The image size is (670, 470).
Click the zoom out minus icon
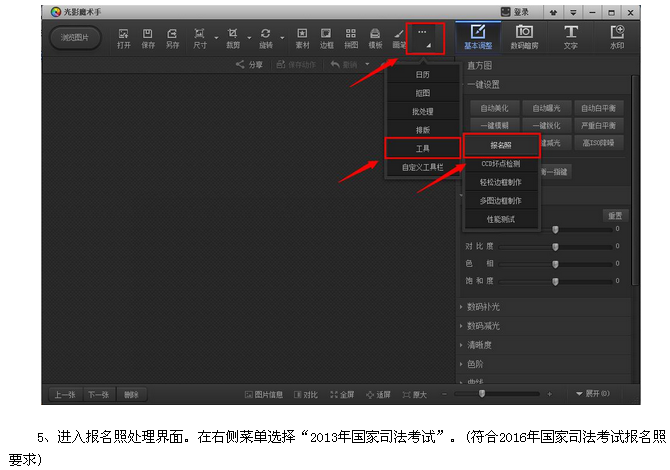[444, 394]
